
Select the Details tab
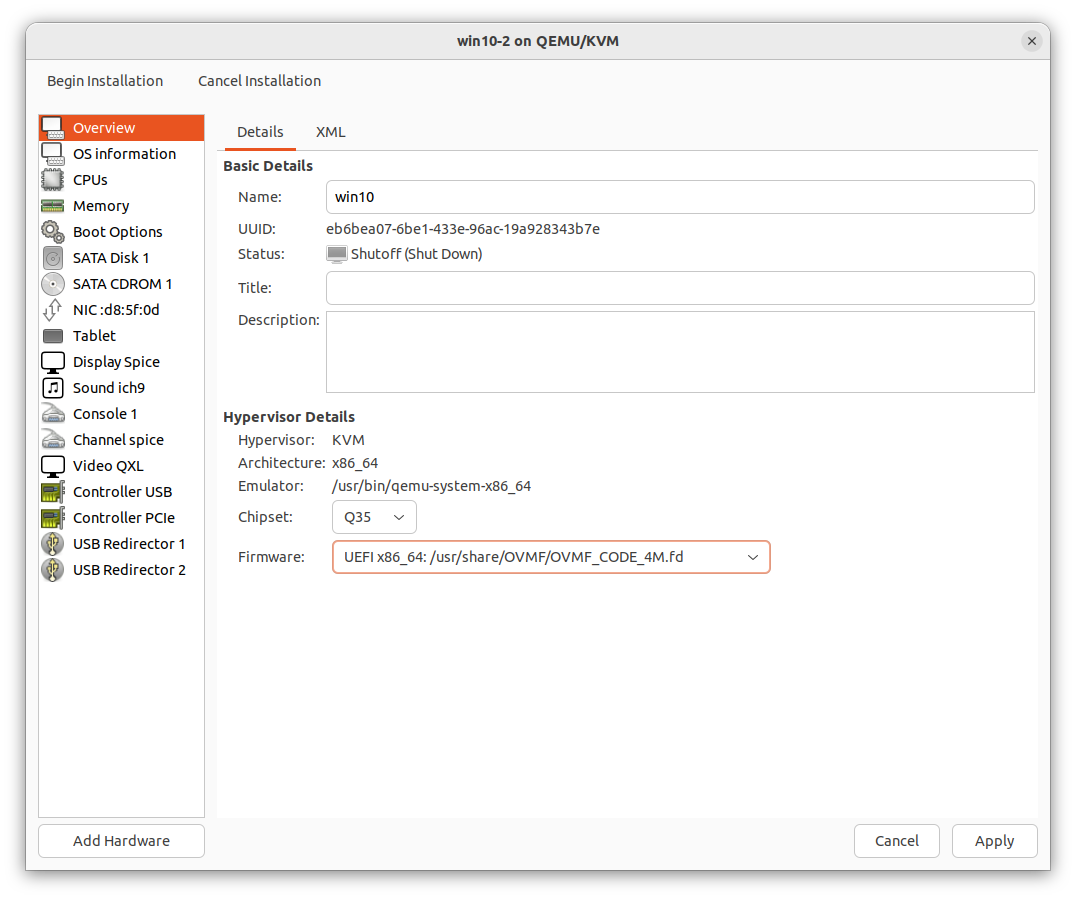pos(260,131)
